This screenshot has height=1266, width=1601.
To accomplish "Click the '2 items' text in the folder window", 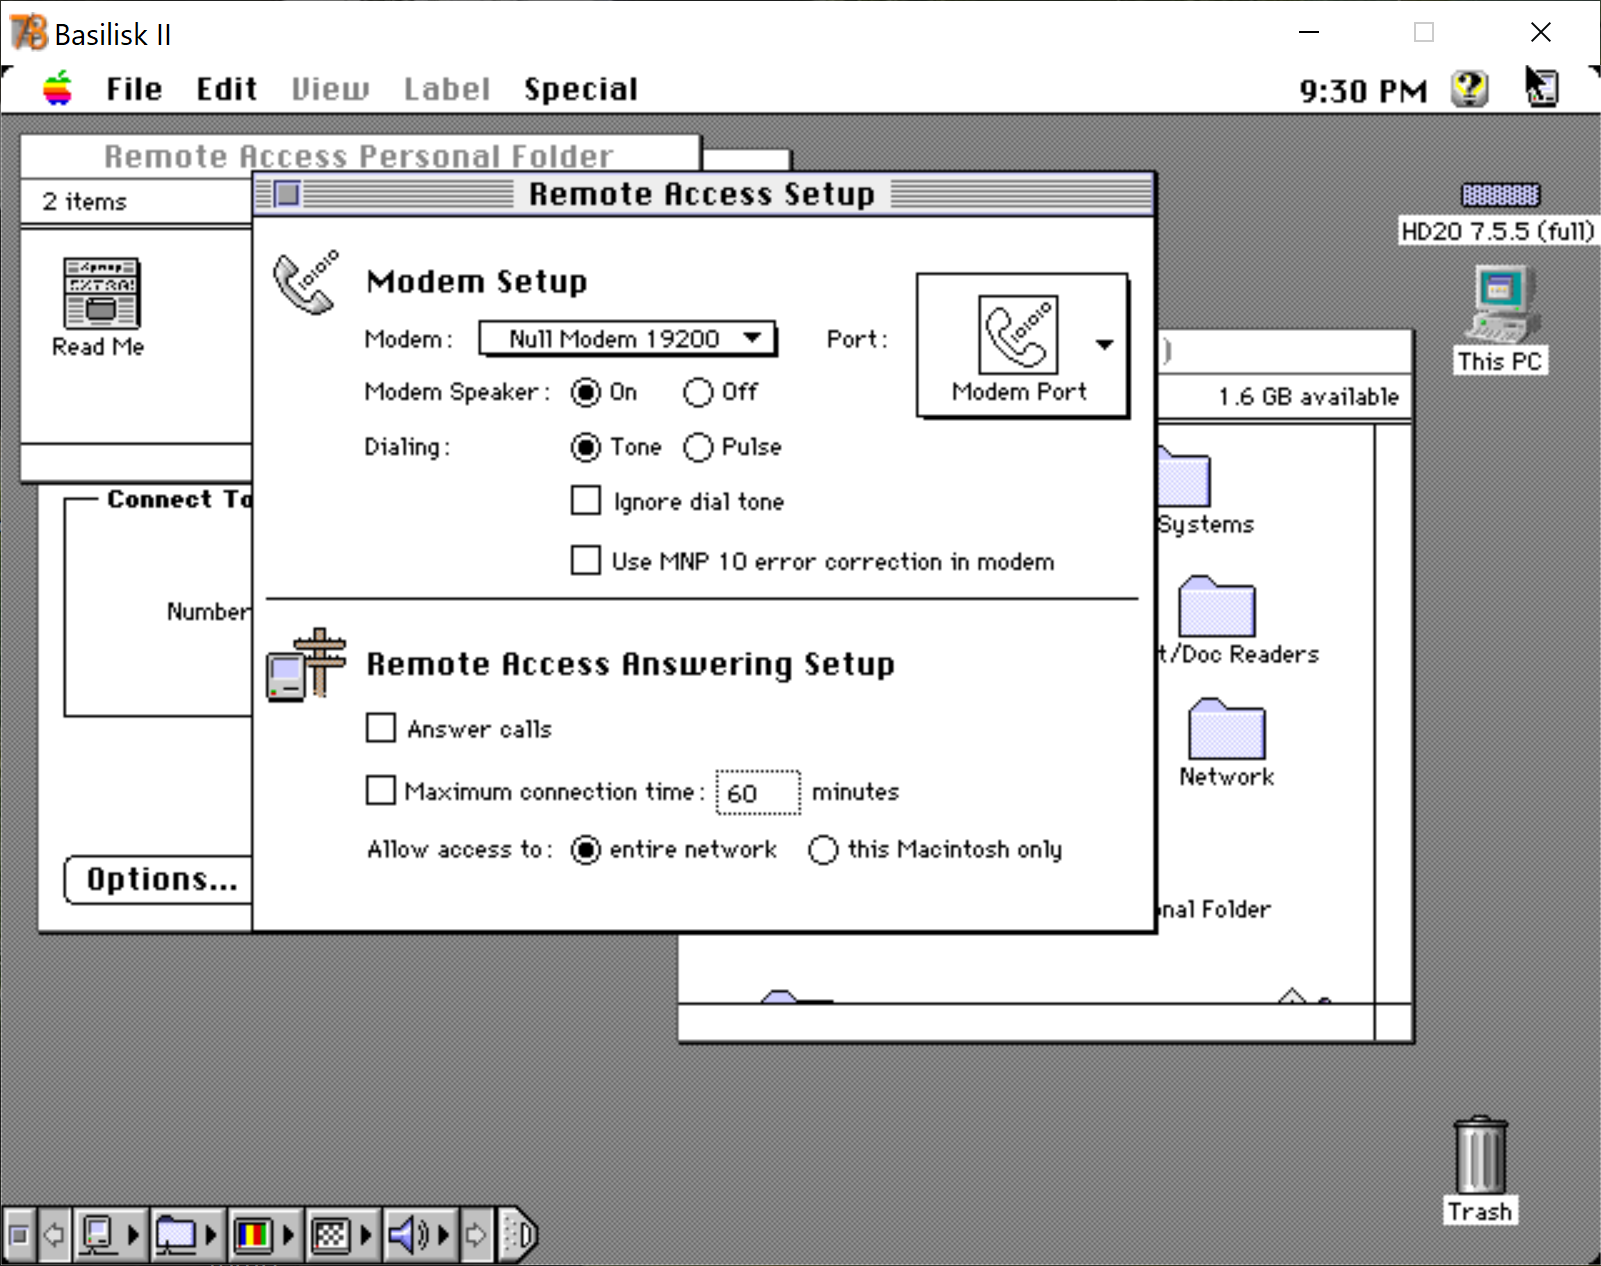I will coord(85,201).
